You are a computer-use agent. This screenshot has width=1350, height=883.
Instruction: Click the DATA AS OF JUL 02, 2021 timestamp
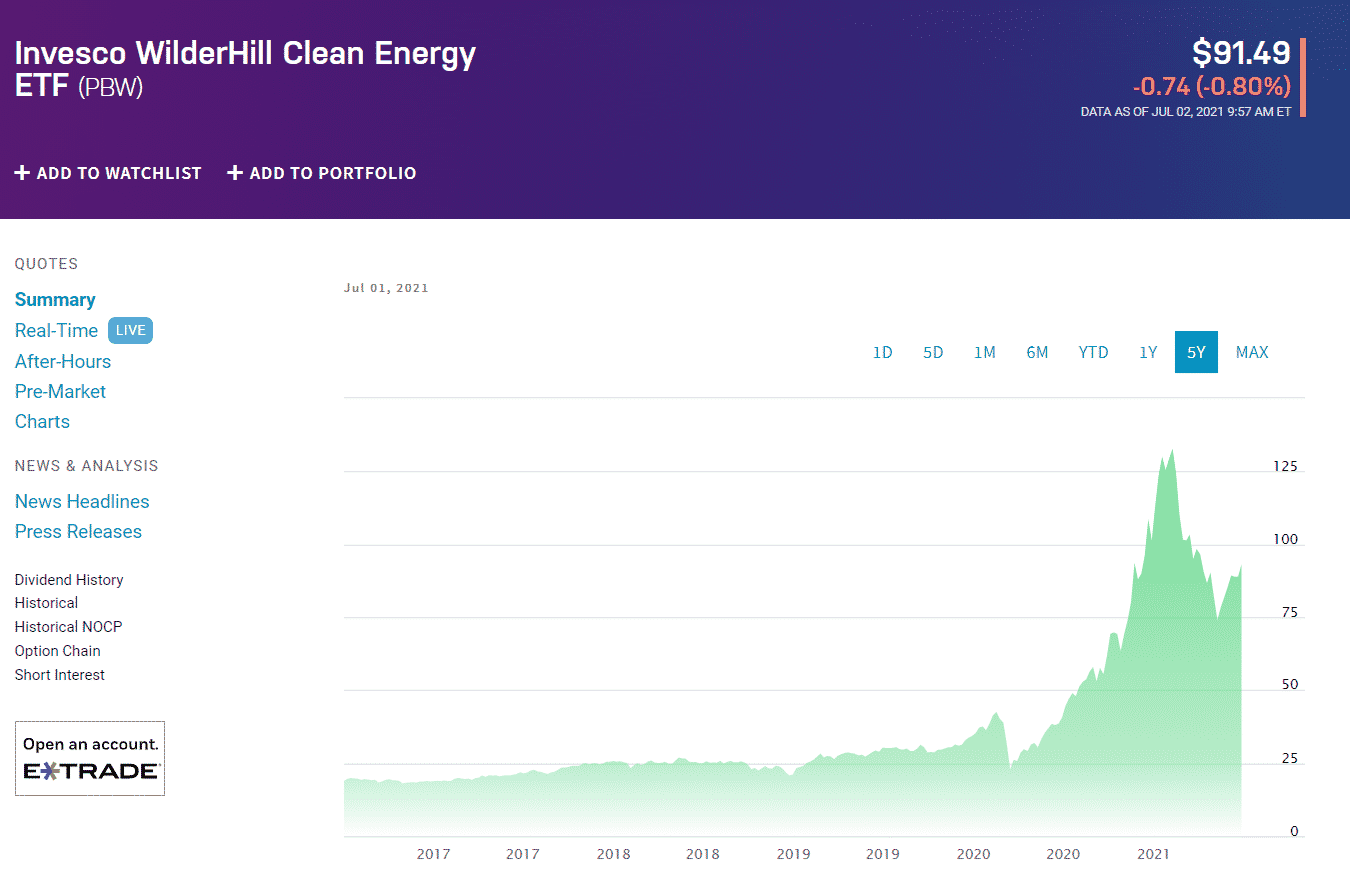(1186, 112)
